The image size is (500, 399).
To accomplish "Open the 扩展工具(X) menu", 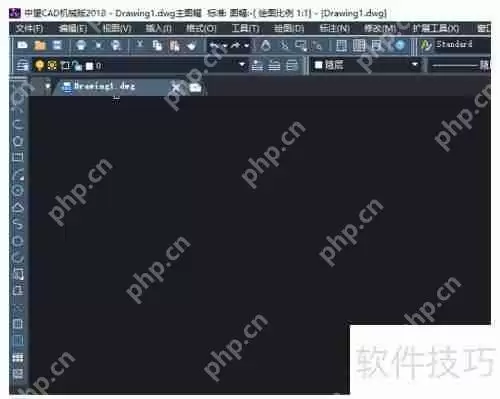I will [436, 29].
